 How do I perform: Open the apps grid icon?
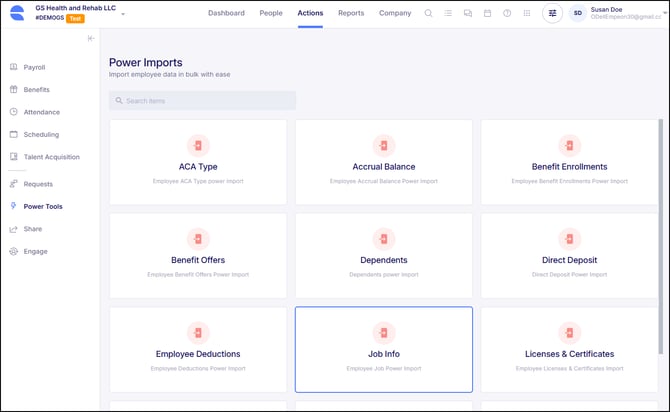click(x=527, y=13)
